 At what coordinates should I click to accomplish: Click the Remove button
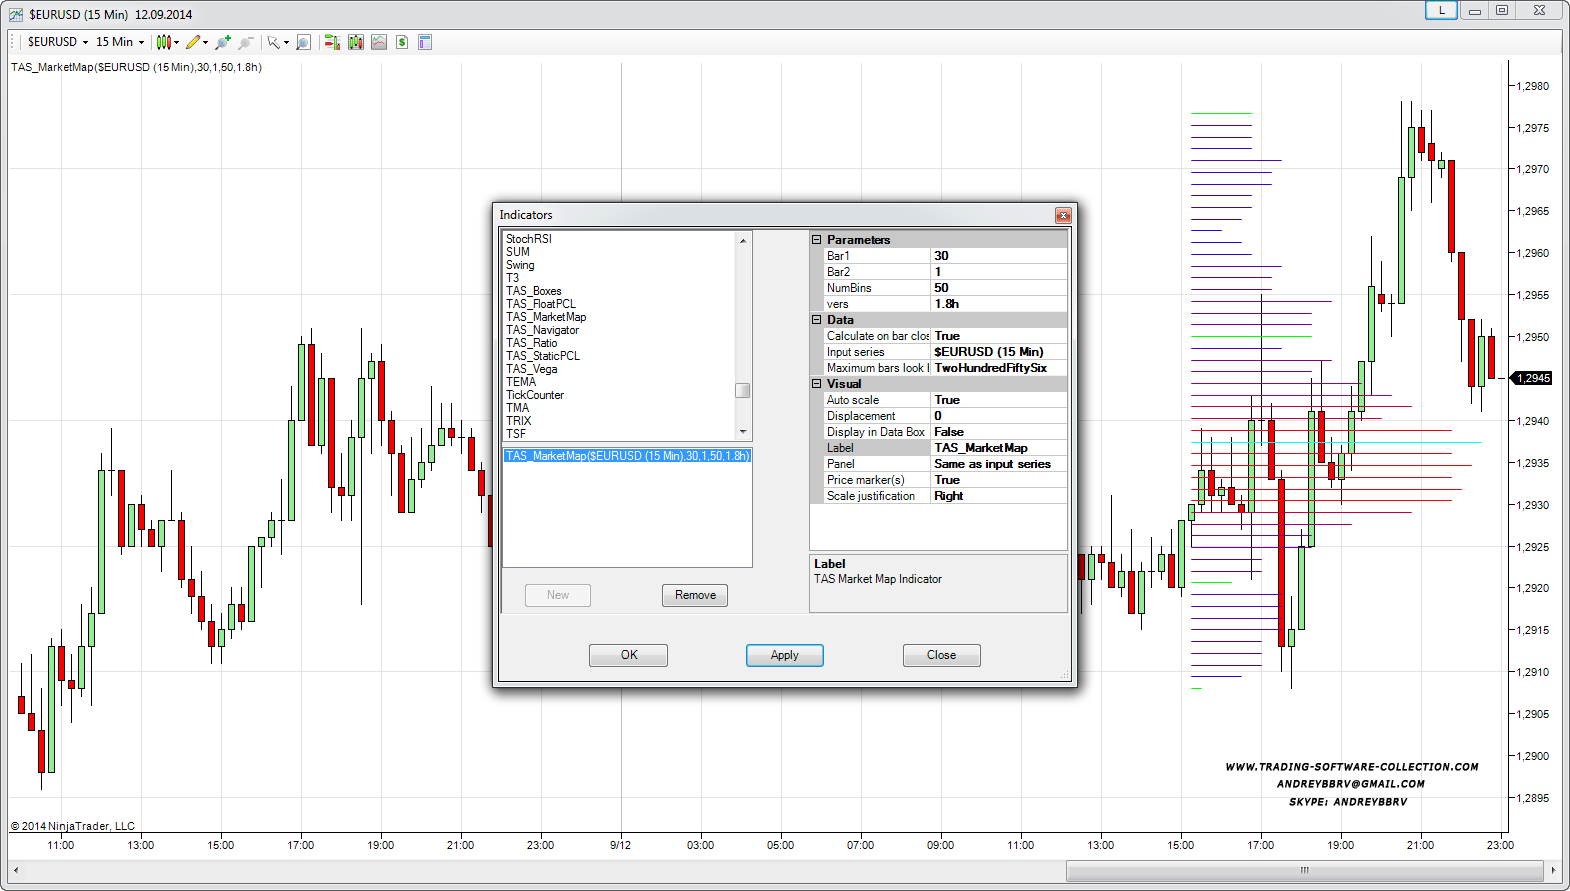tap(695, 595)
